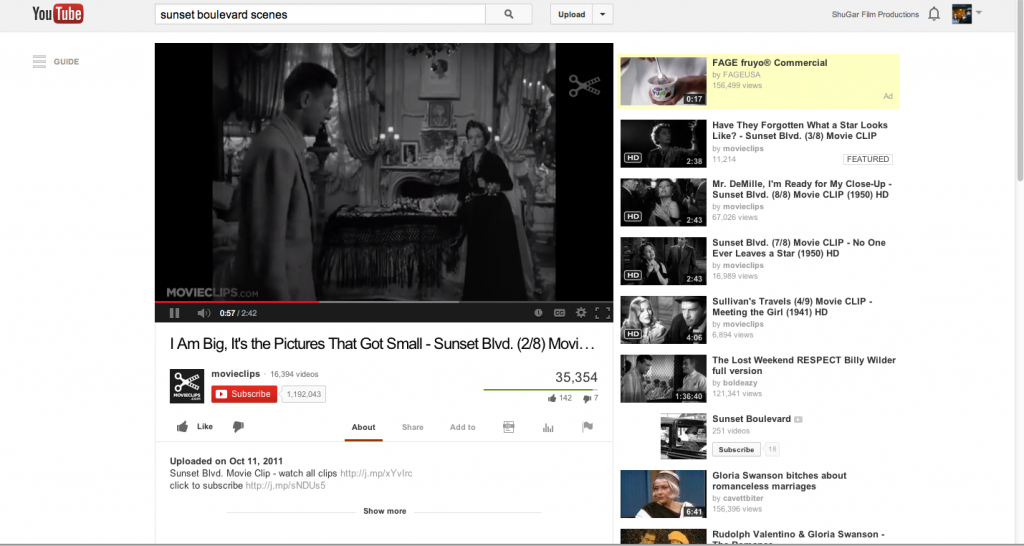Toggle closed captions CC

[x=560, y=313]
